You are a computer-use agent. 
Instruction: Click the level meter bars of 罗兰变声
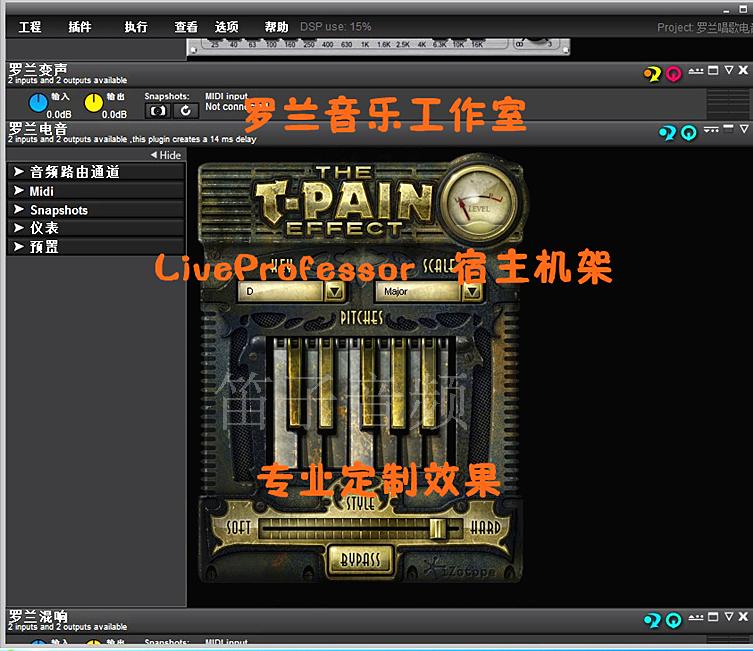[728, 103]
